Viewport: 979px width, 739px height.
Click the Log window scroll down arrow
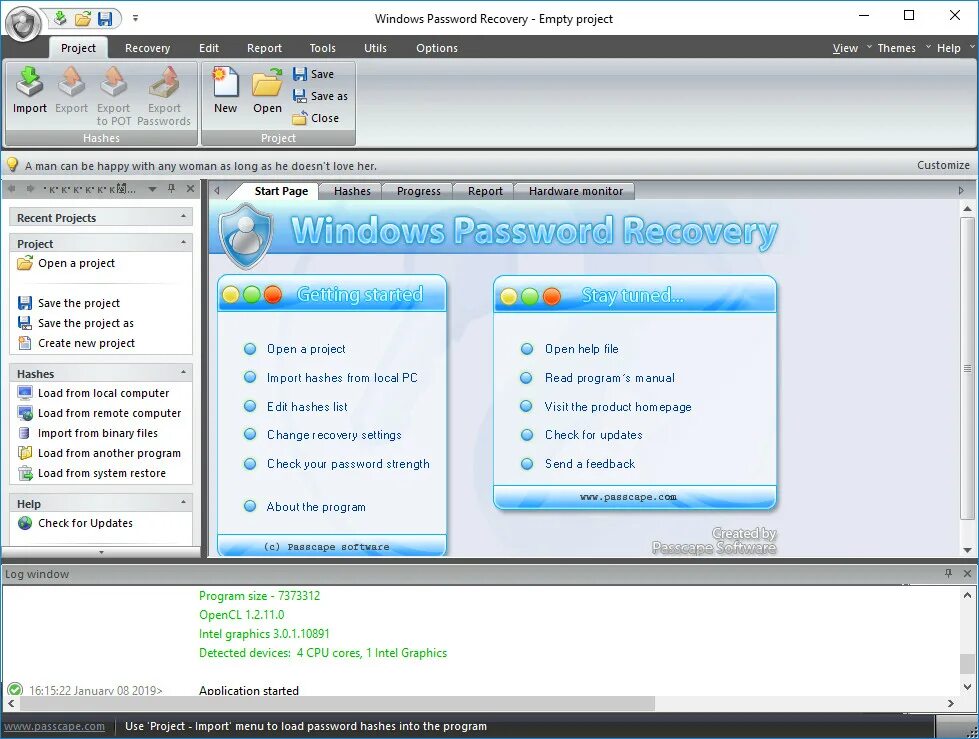(967, 687)
